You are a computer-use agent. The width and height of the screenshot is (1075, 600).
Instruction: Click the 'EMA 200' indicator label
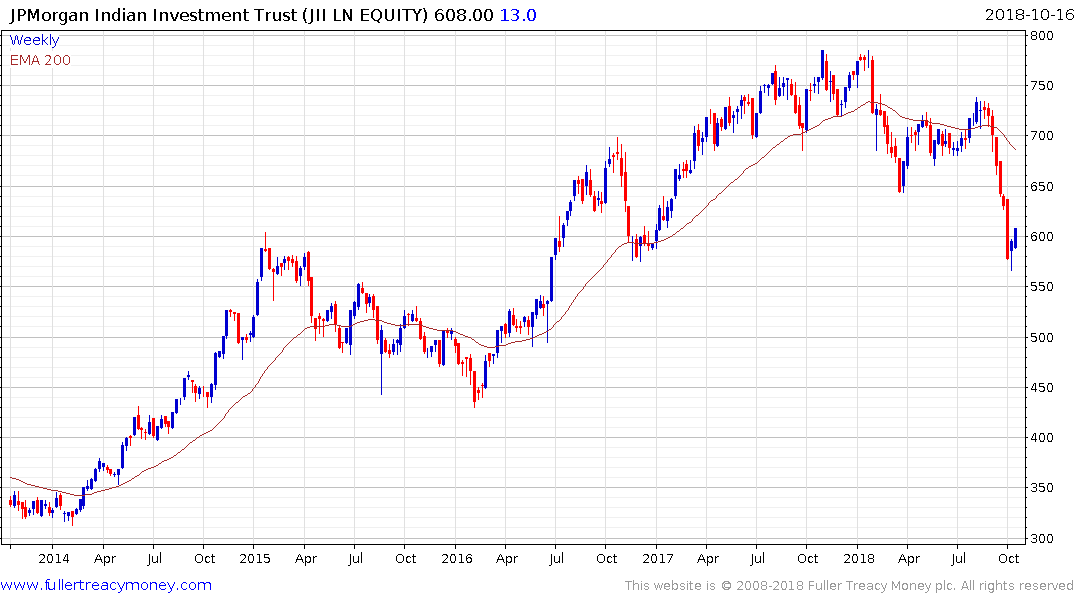tap(40, 60)
